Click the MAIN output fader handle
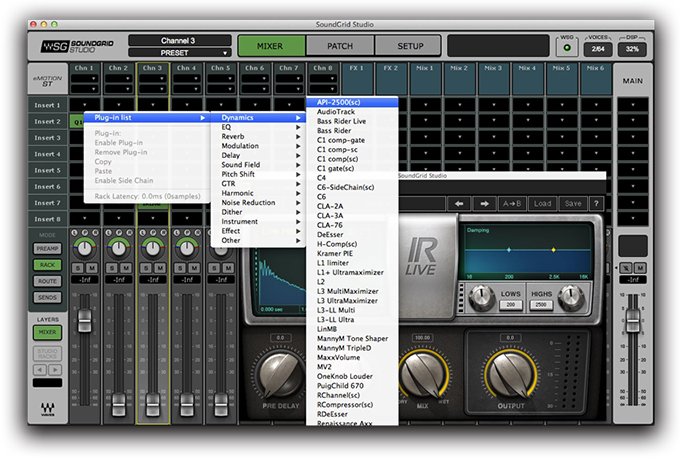 tap(633, 321)
